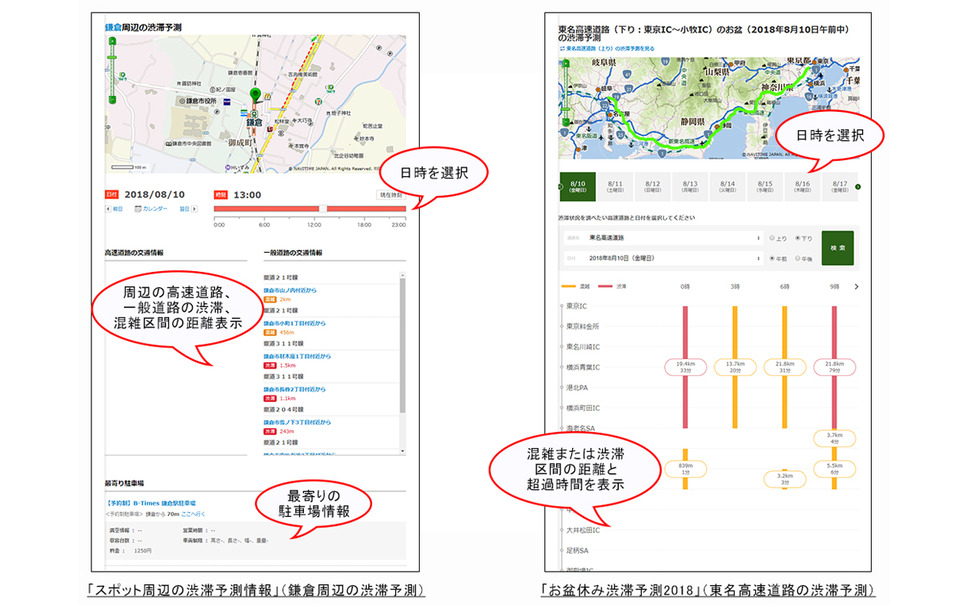Click the red 渋滞 legend marker
Image resolution: width=968 pixels, height=605 pixels.
pyautogui.click(x=604, y=286)
